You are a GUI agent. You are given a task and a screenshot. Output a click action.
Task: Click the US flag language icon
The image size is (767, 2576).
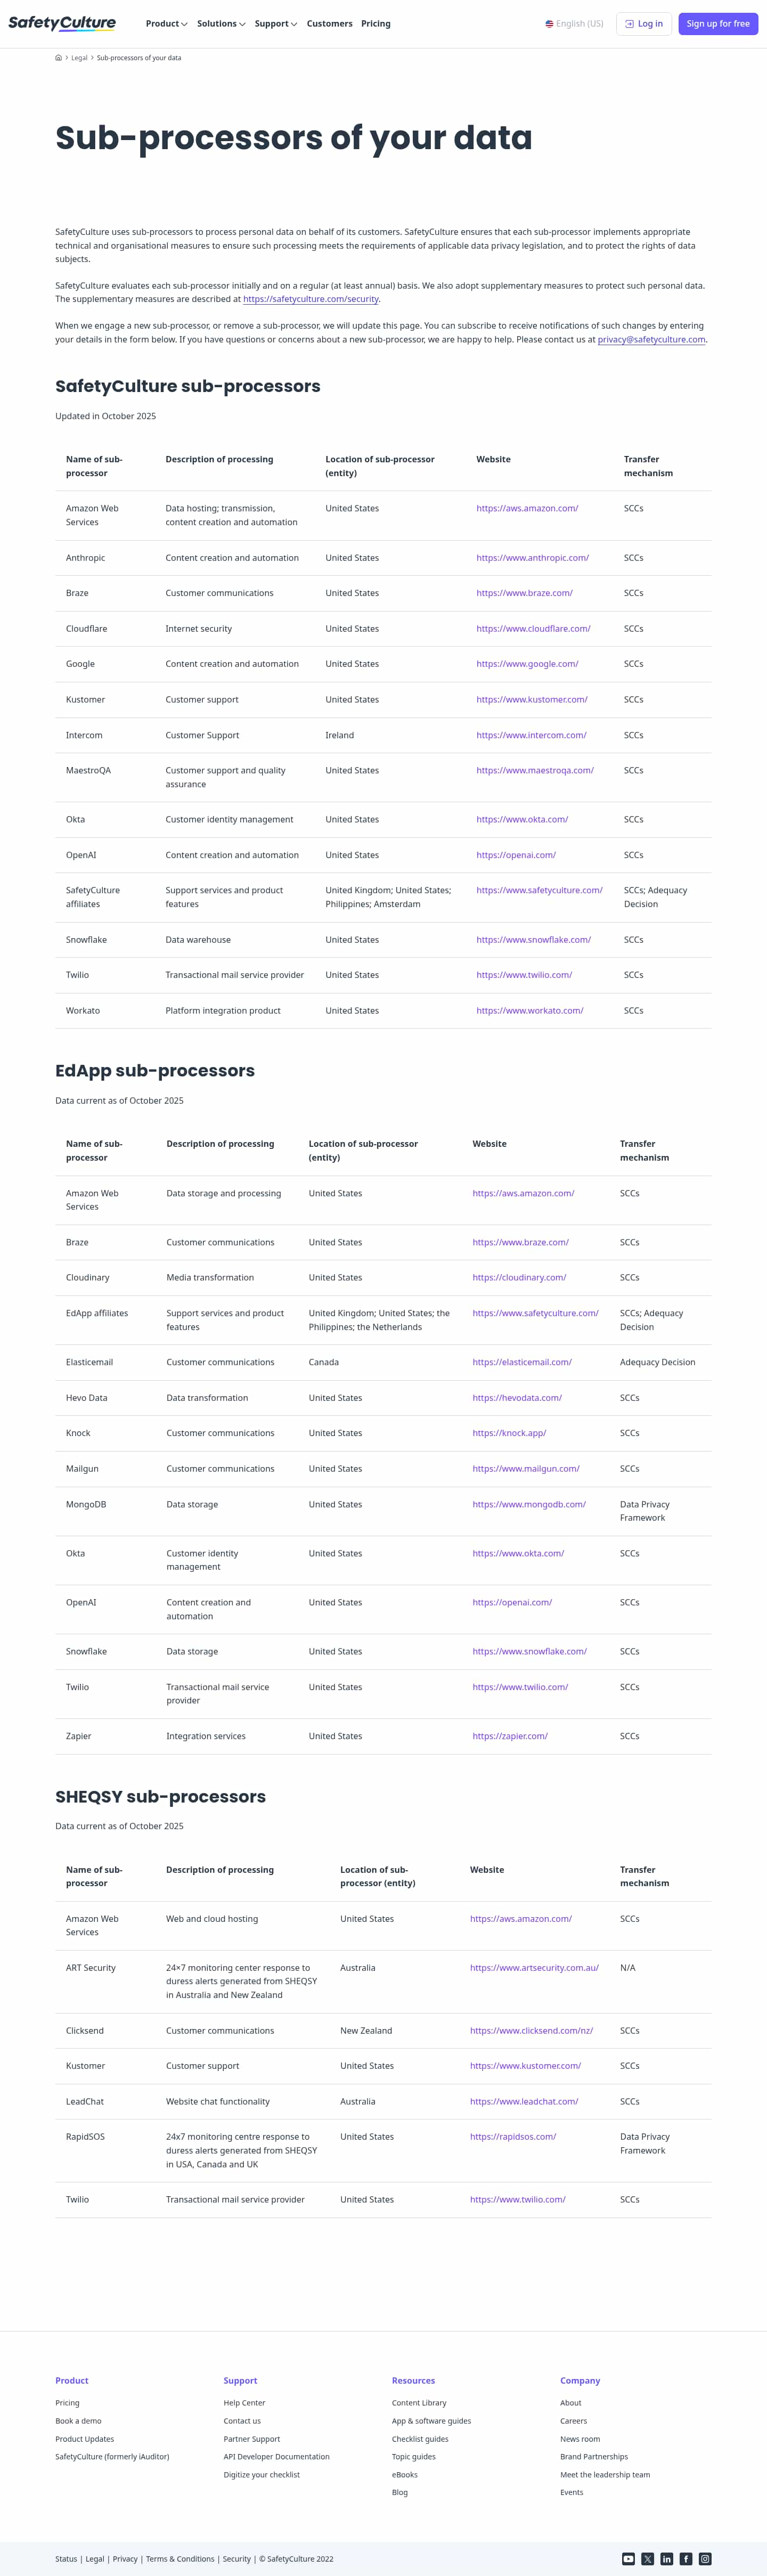pyautogui.click(x=549, y=24)
